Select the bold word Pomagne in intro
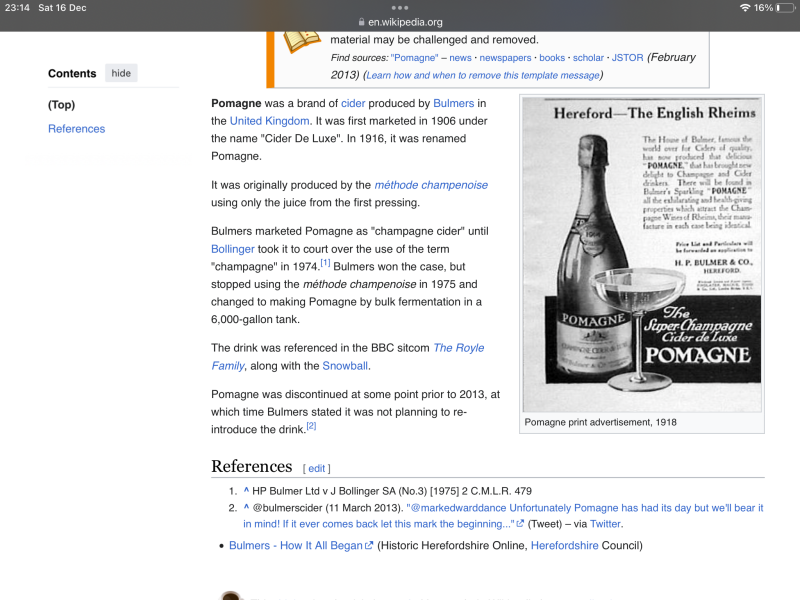Image resolution: width=800 pixels, height=600 pixels. [236, 103]
